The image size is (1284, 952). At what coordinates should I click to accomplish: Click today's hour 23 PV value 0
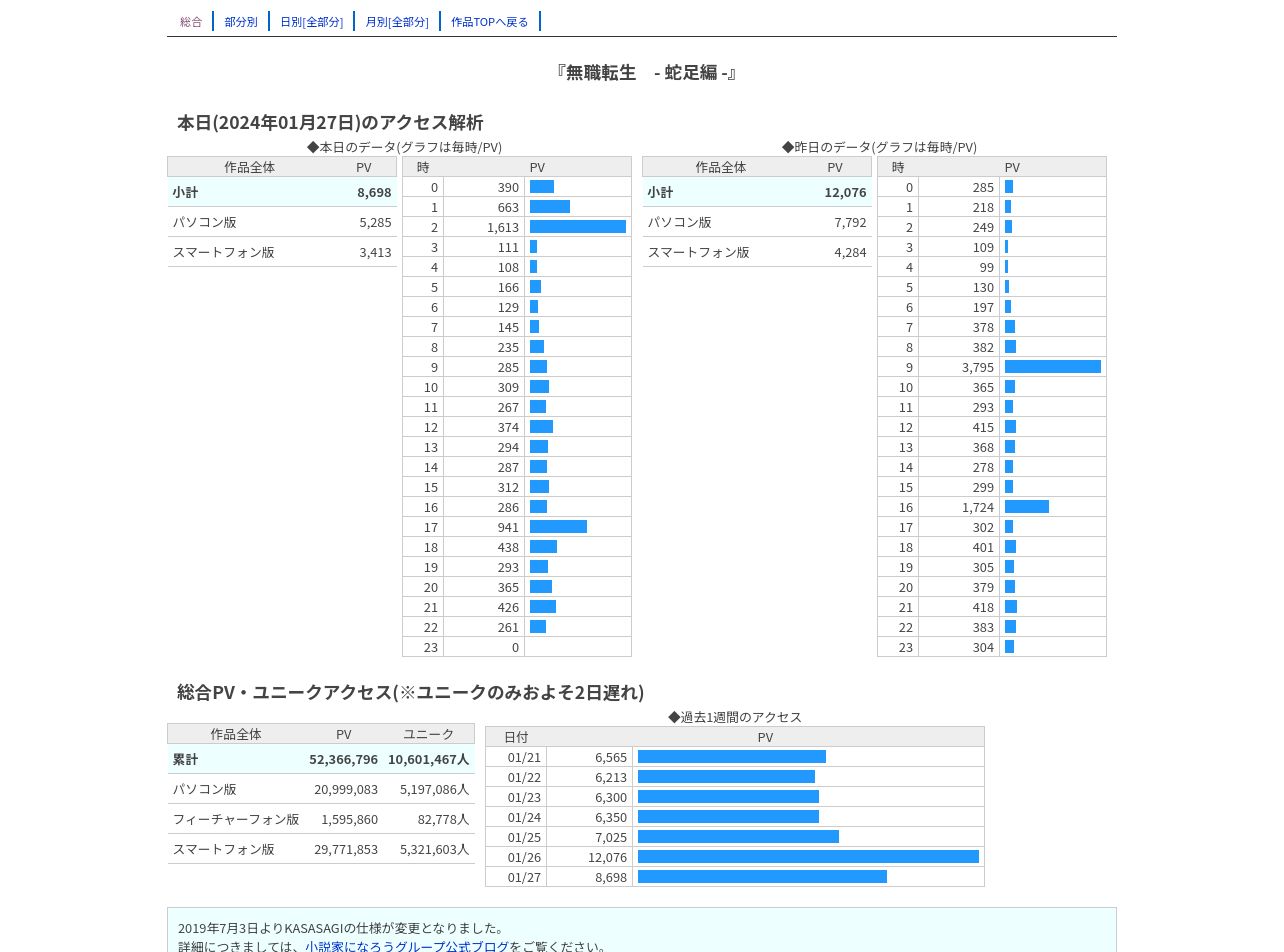515,647
